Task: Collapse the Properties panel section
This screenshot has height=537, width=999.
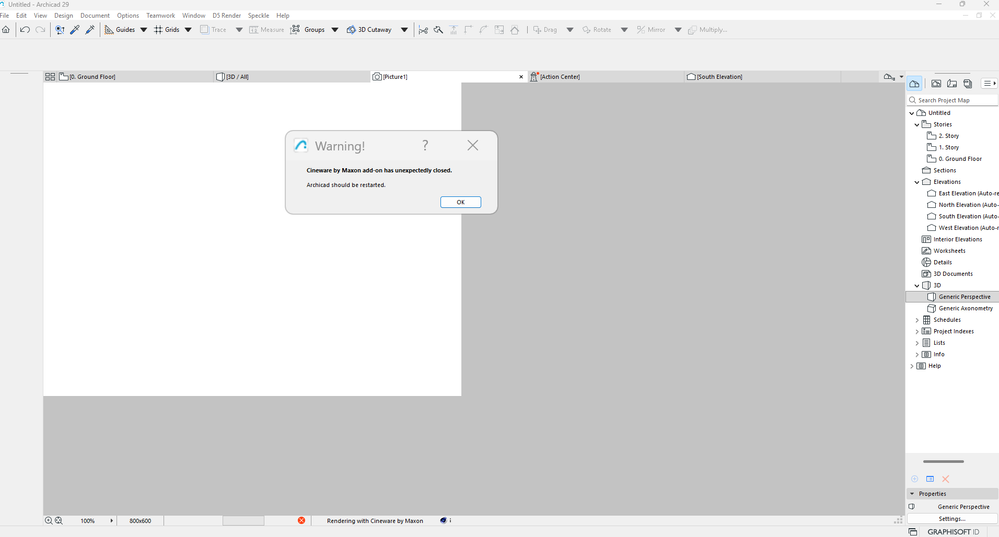Action: [912, 494]
